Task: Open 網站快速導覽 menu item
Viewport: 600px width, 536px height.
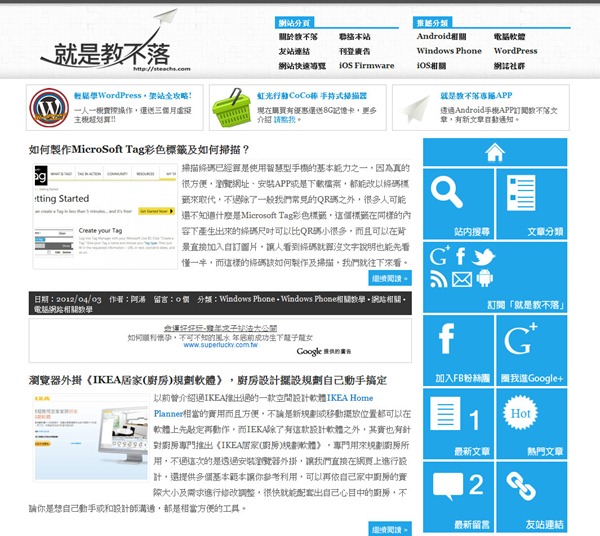Action: [302, 66]
